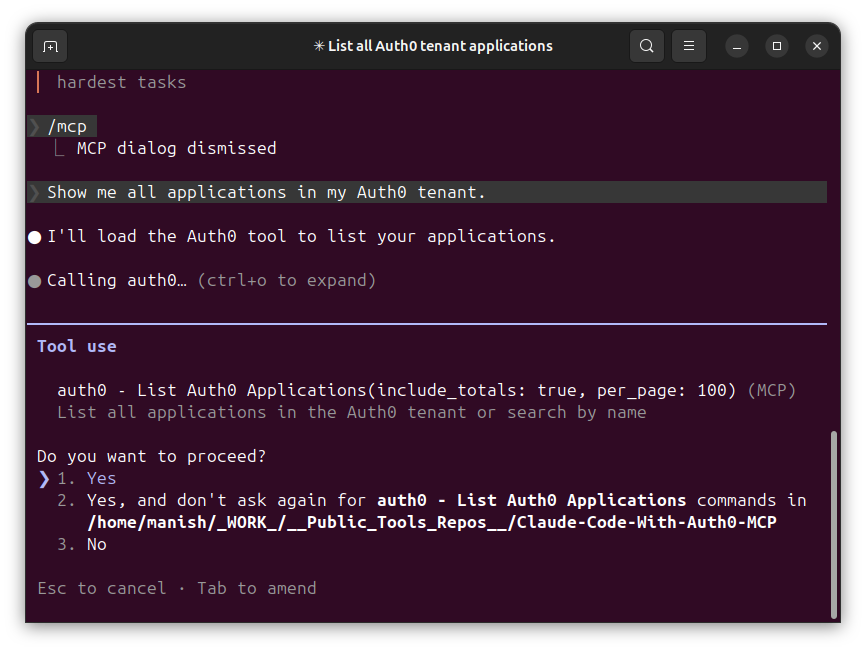Click the selection arrow beside 'Yes'
This screenshot has width=866, height=651.
[x=44, y=479]
